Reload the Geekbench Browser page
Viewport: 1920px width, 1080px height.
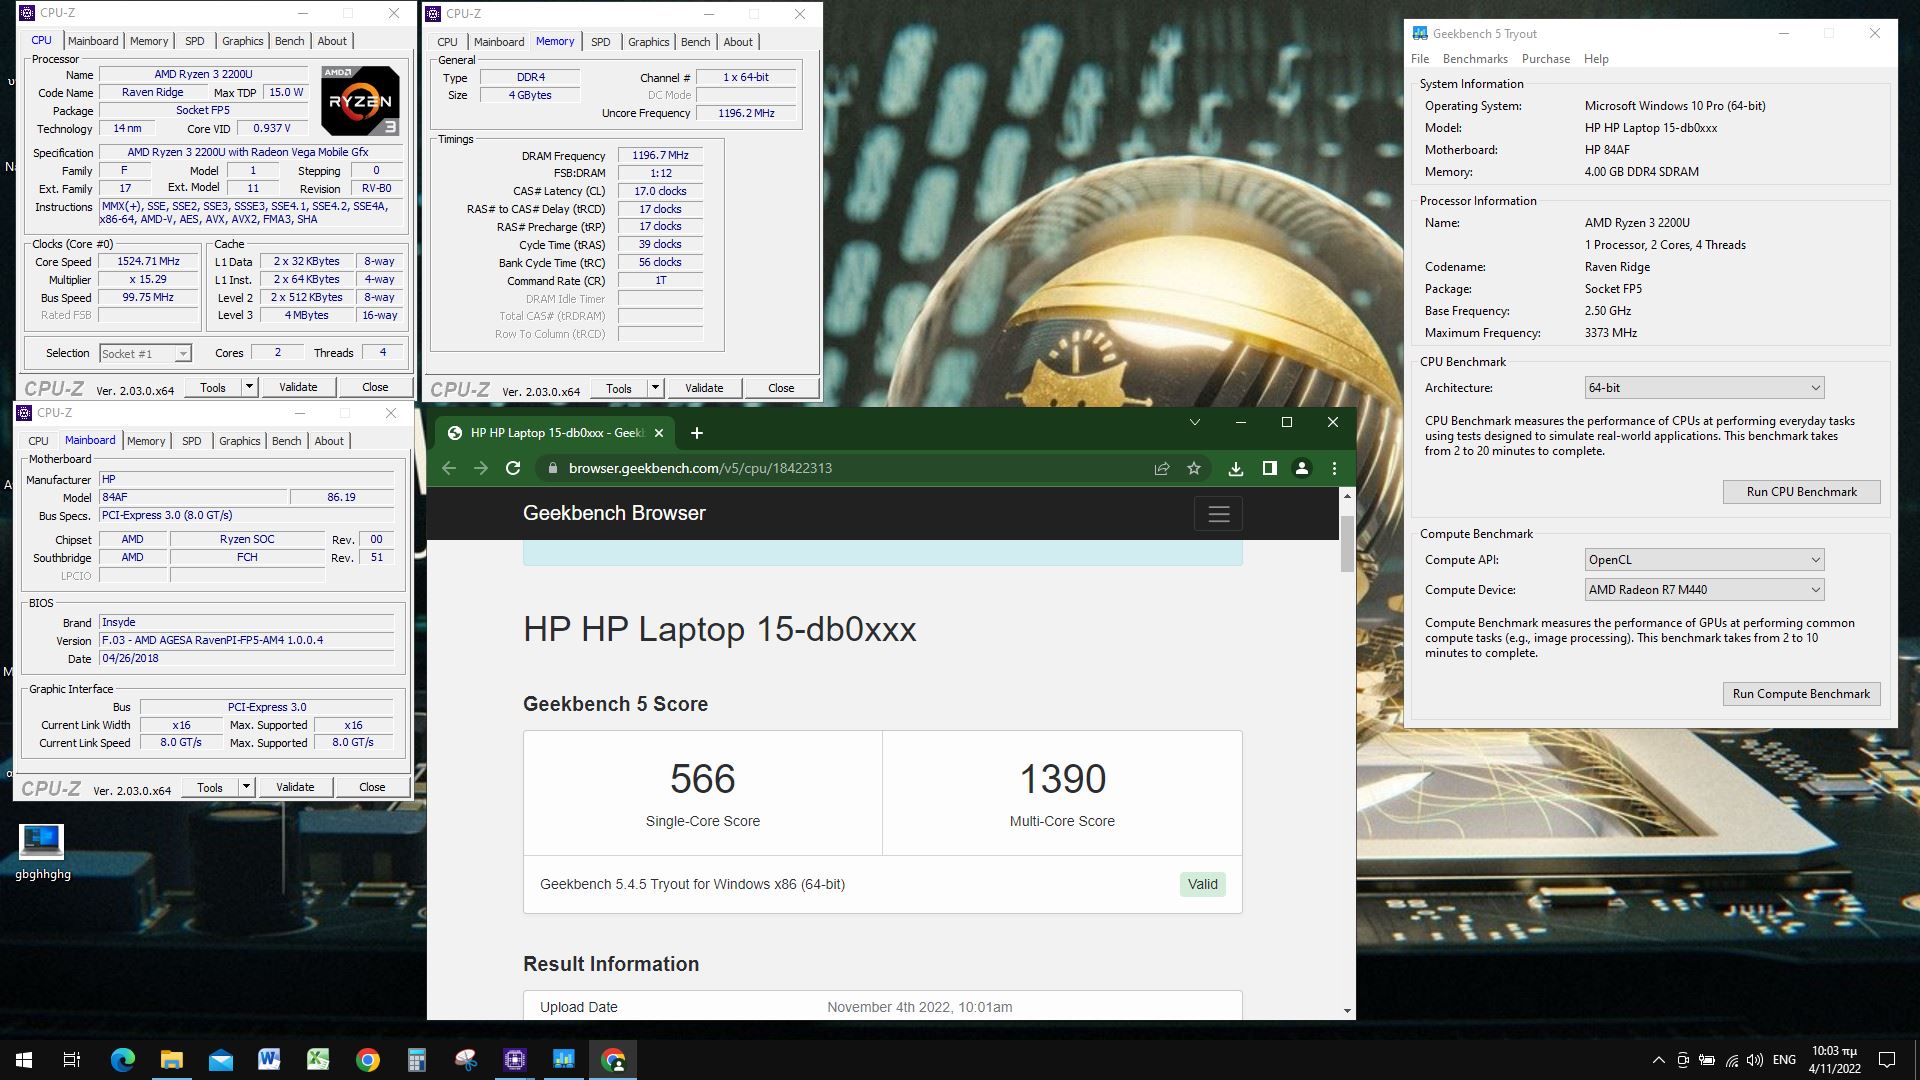(x=513, y=468)
